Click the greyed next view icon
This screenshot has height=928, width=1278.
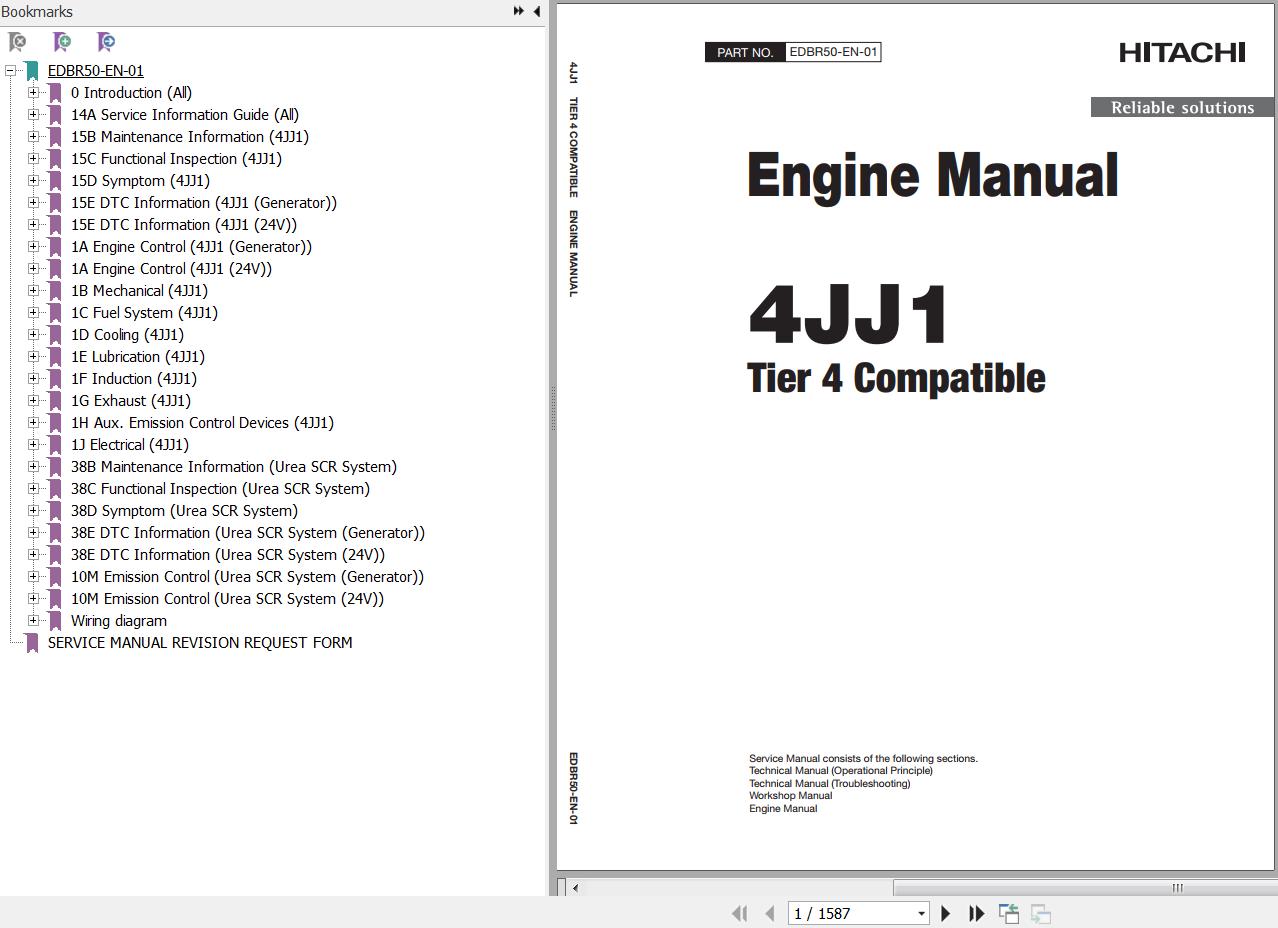pos(1040,913)
